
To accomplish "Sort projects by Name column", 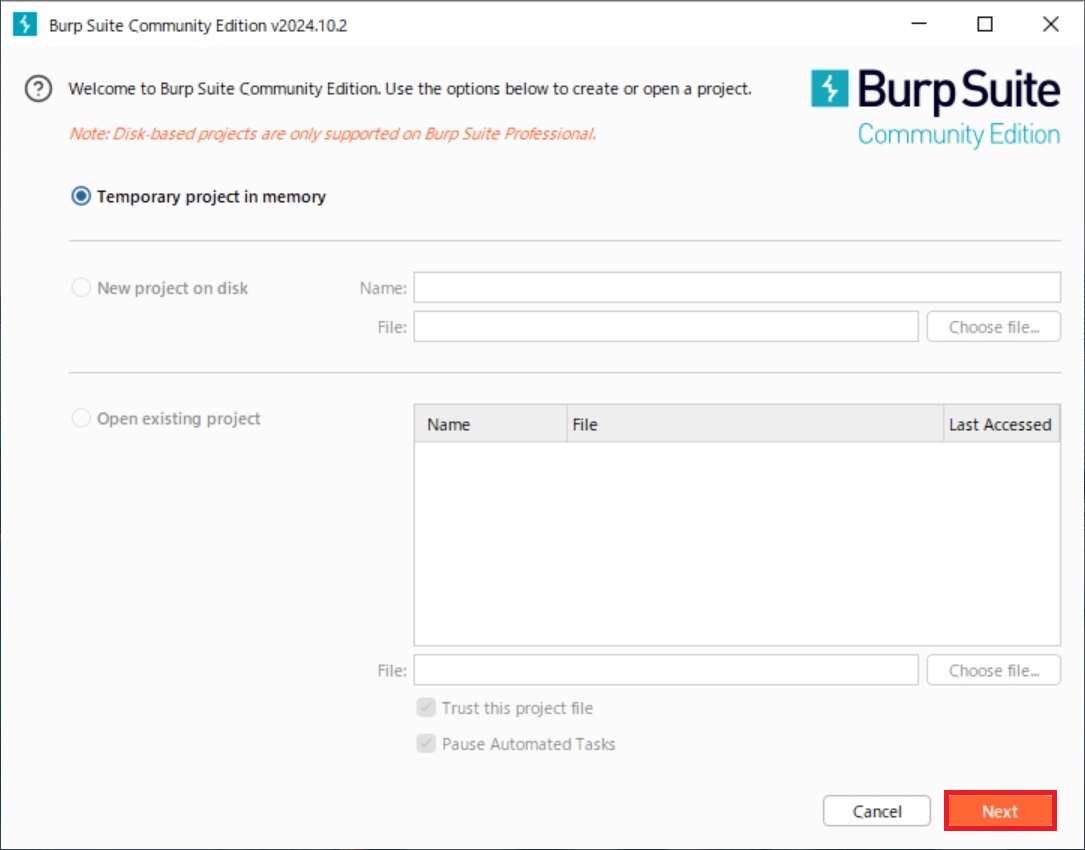I will [x=491, y=424].
